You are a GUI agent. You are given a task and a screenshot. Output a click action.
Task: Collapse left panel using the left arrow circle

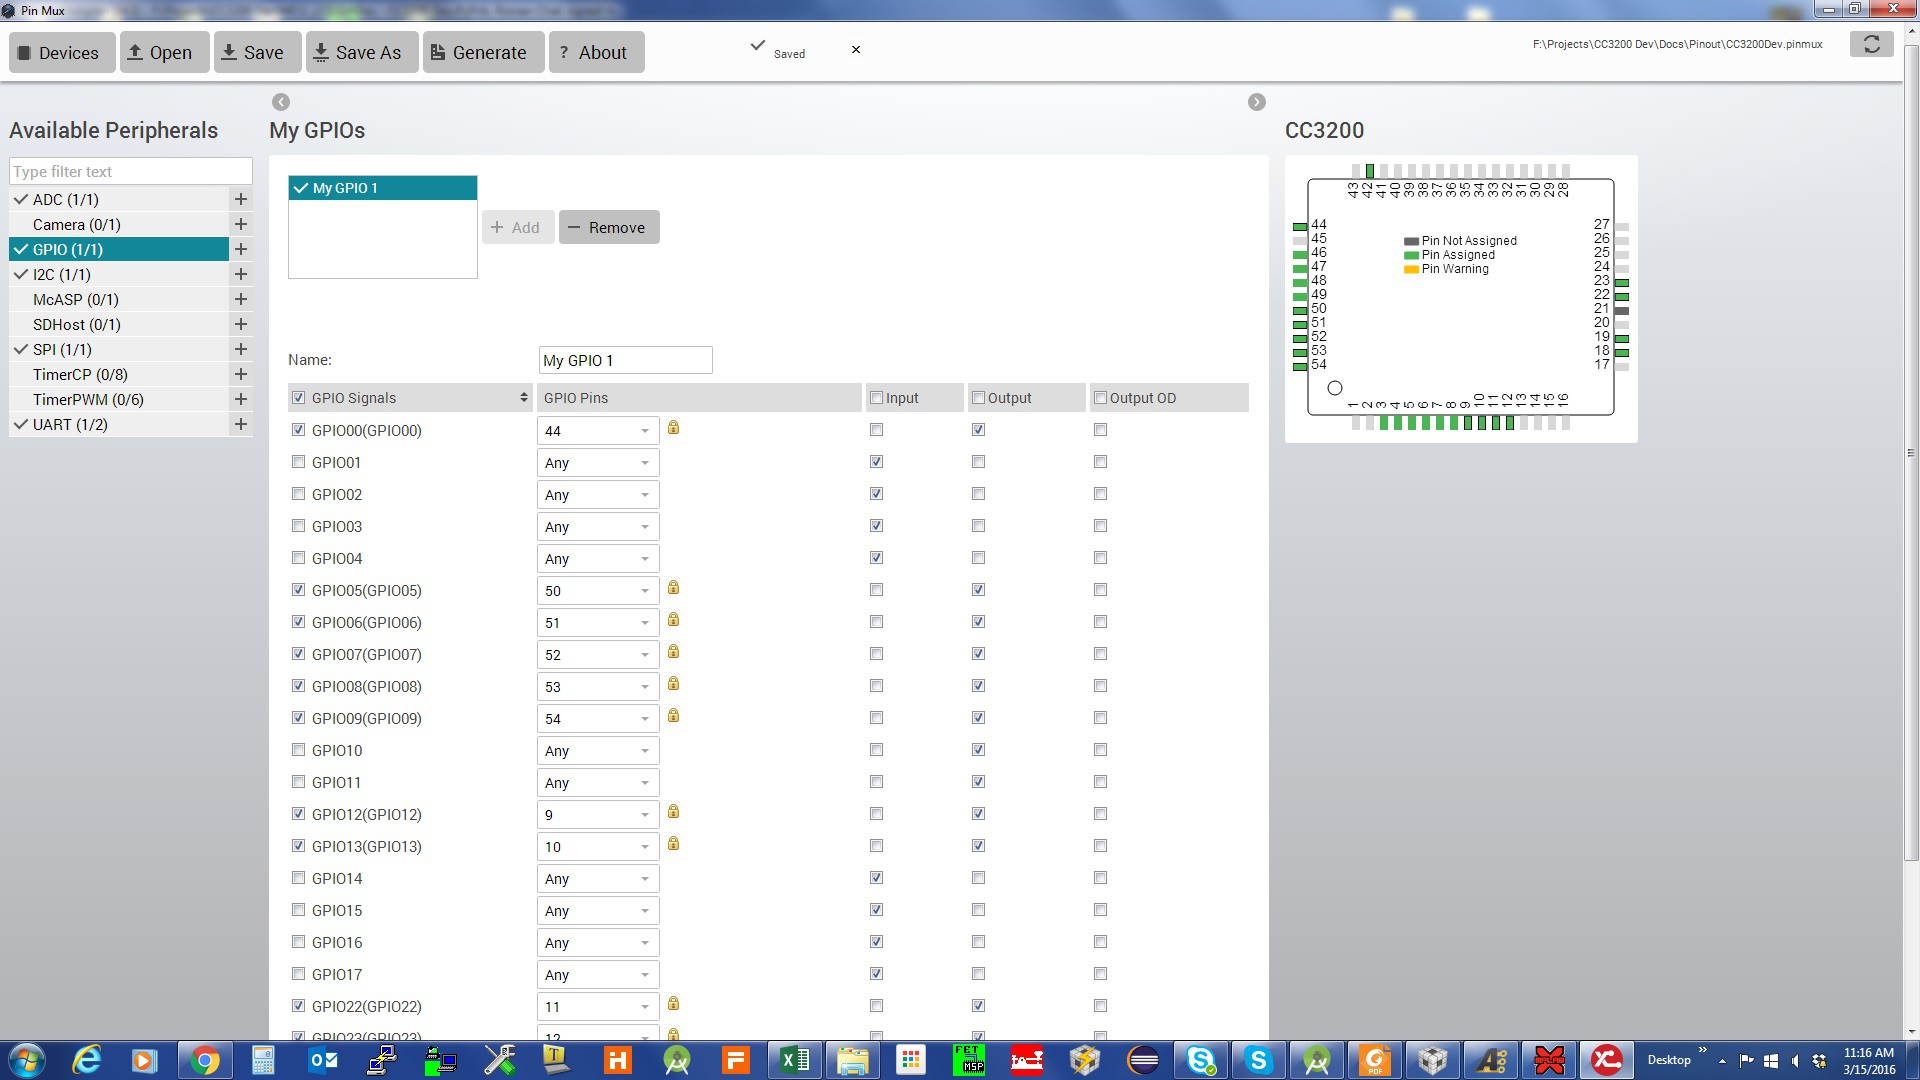pyautogui.click(x=281, y=102)
